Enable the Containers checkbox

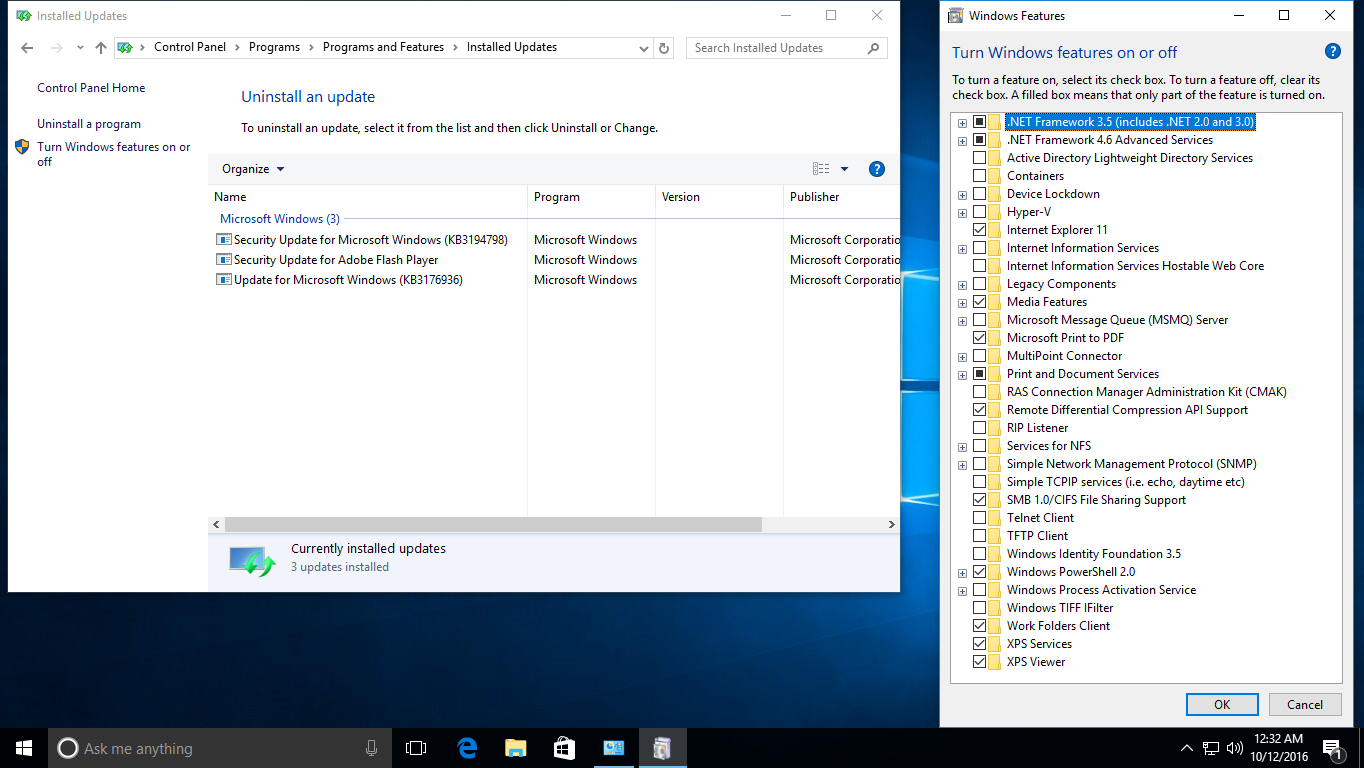(x=979, y=176)
